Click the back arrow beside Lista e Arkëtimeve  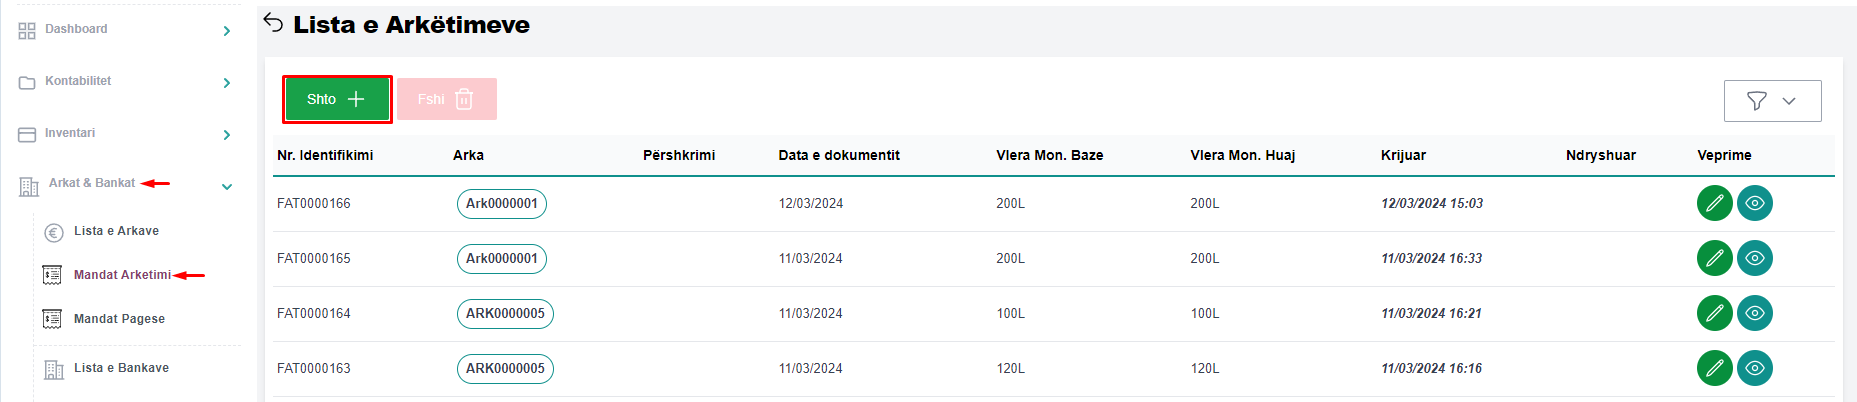coord(273,23)
